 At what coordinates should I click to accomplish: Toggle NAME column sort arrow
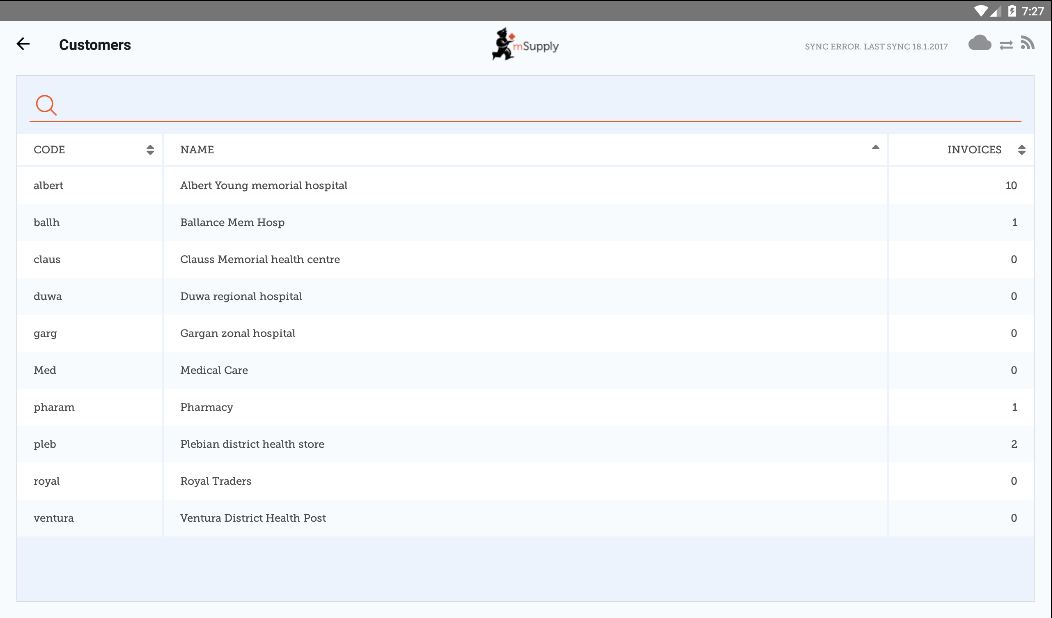click(875, 147)
